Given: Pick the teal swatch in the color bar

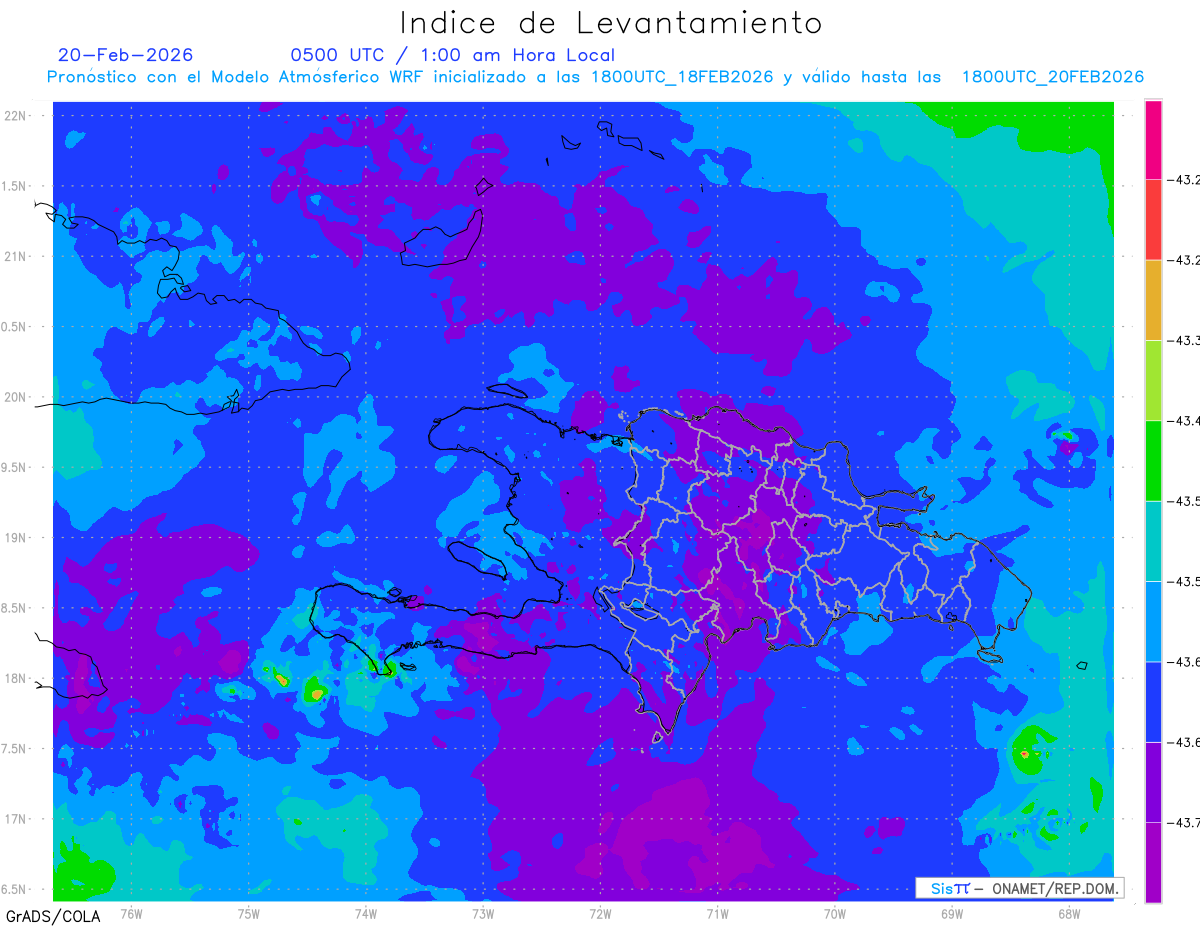Looking at the screenshot, I should click(x=1153, y=541).
